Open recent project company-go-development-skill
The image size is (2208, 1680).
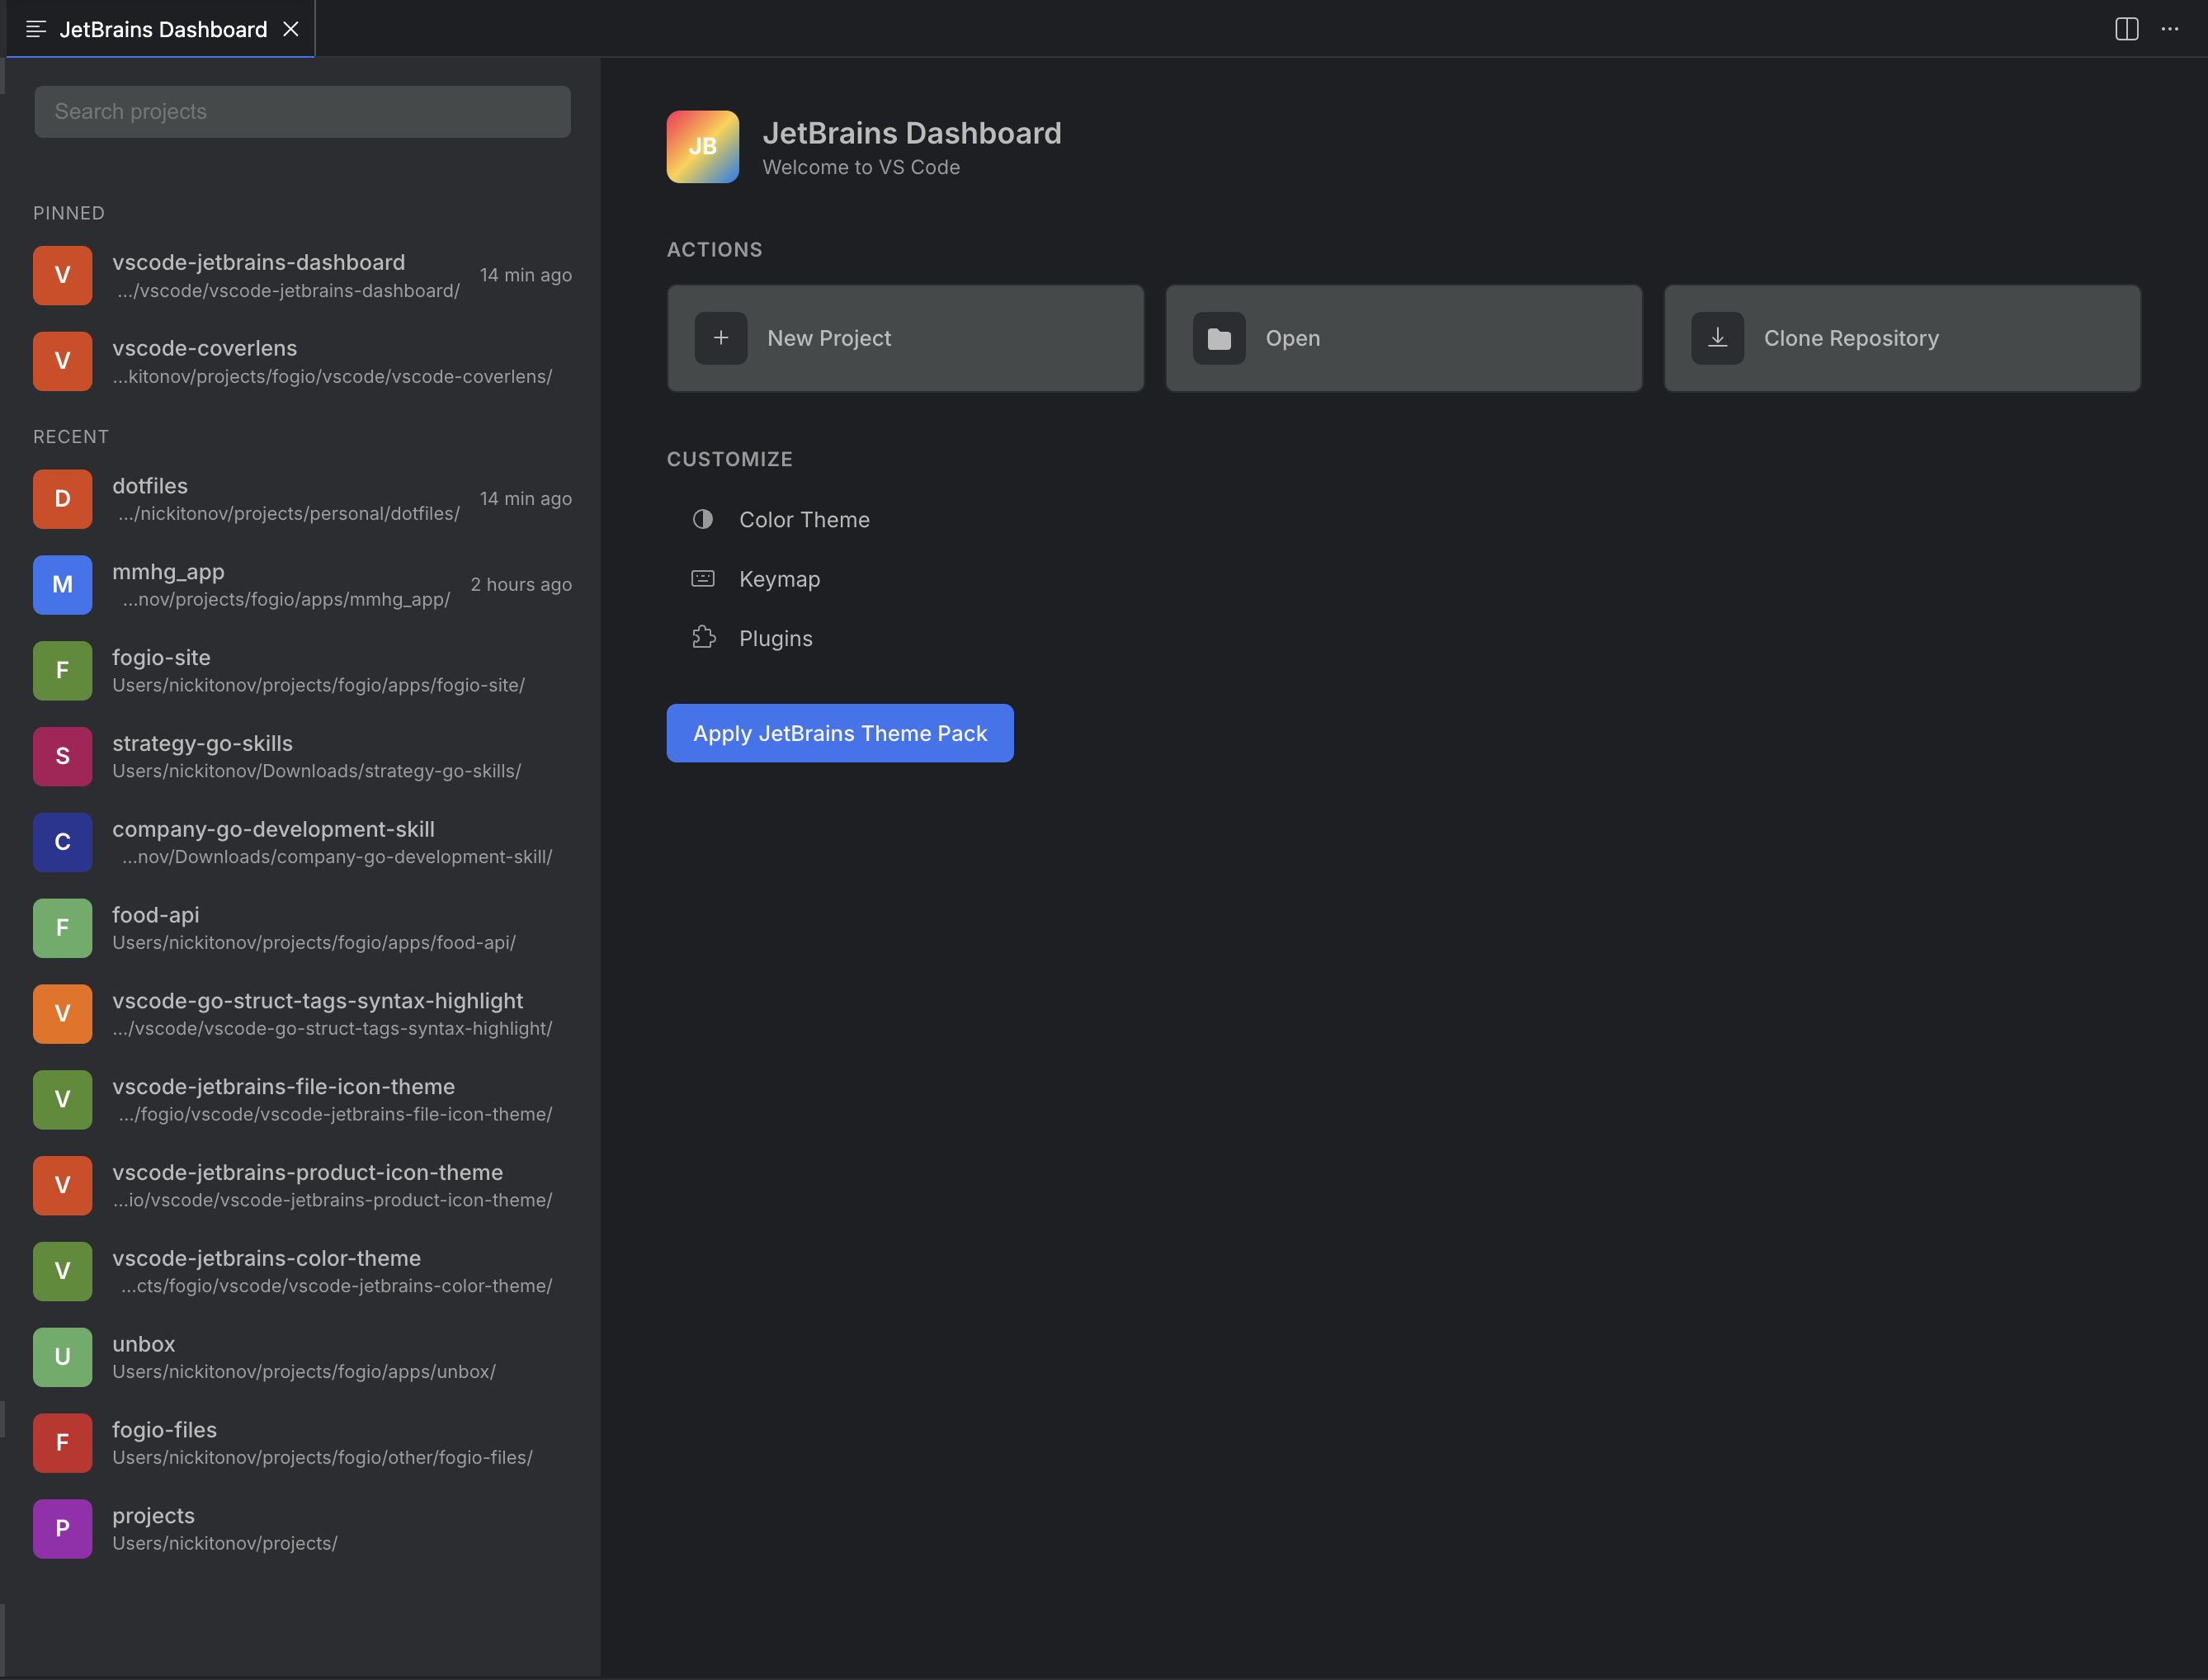302,842
